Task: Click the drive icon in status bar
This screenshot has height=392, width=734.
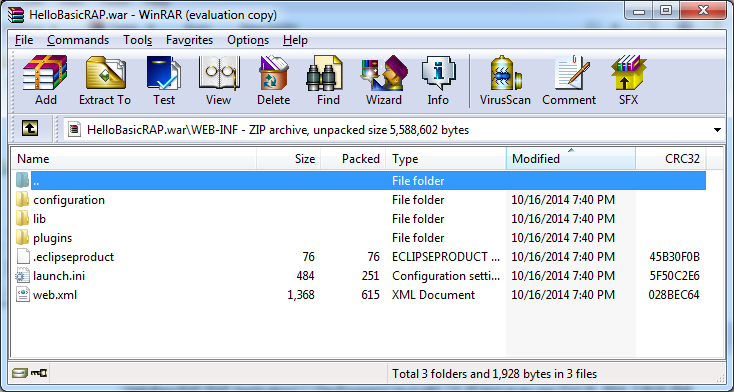Action: (x=20, y=373)
